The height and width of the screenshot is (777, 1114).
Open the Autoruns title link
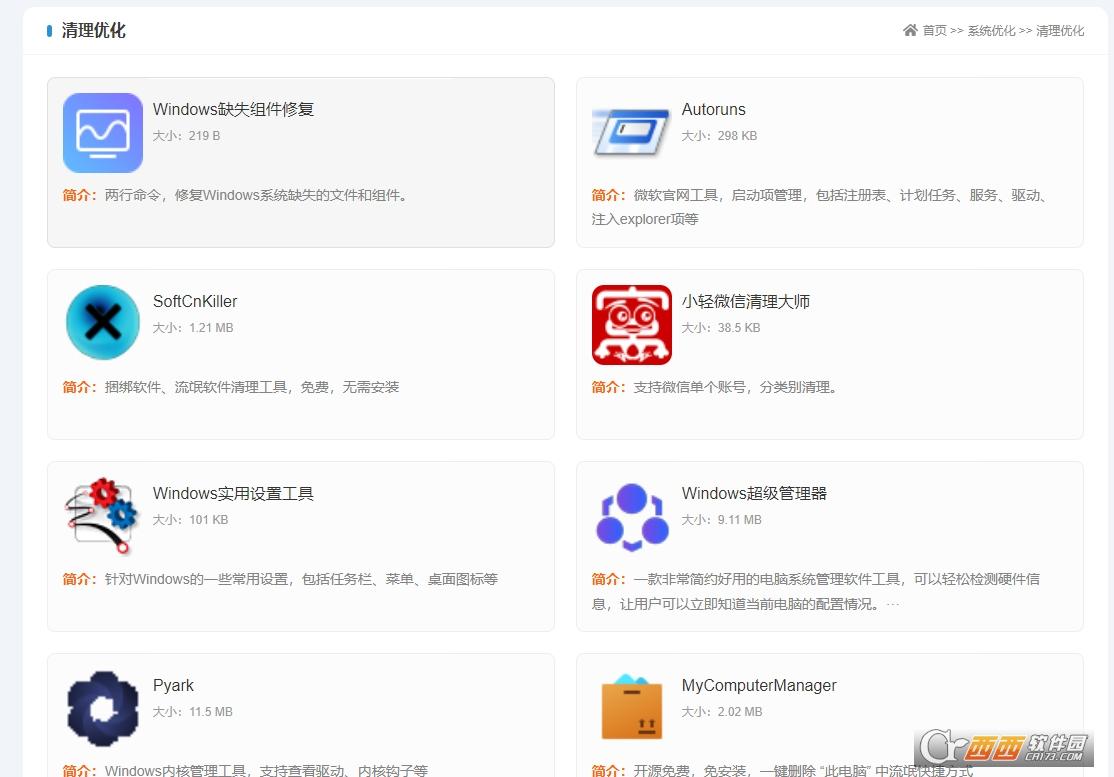tap(713, 109)
